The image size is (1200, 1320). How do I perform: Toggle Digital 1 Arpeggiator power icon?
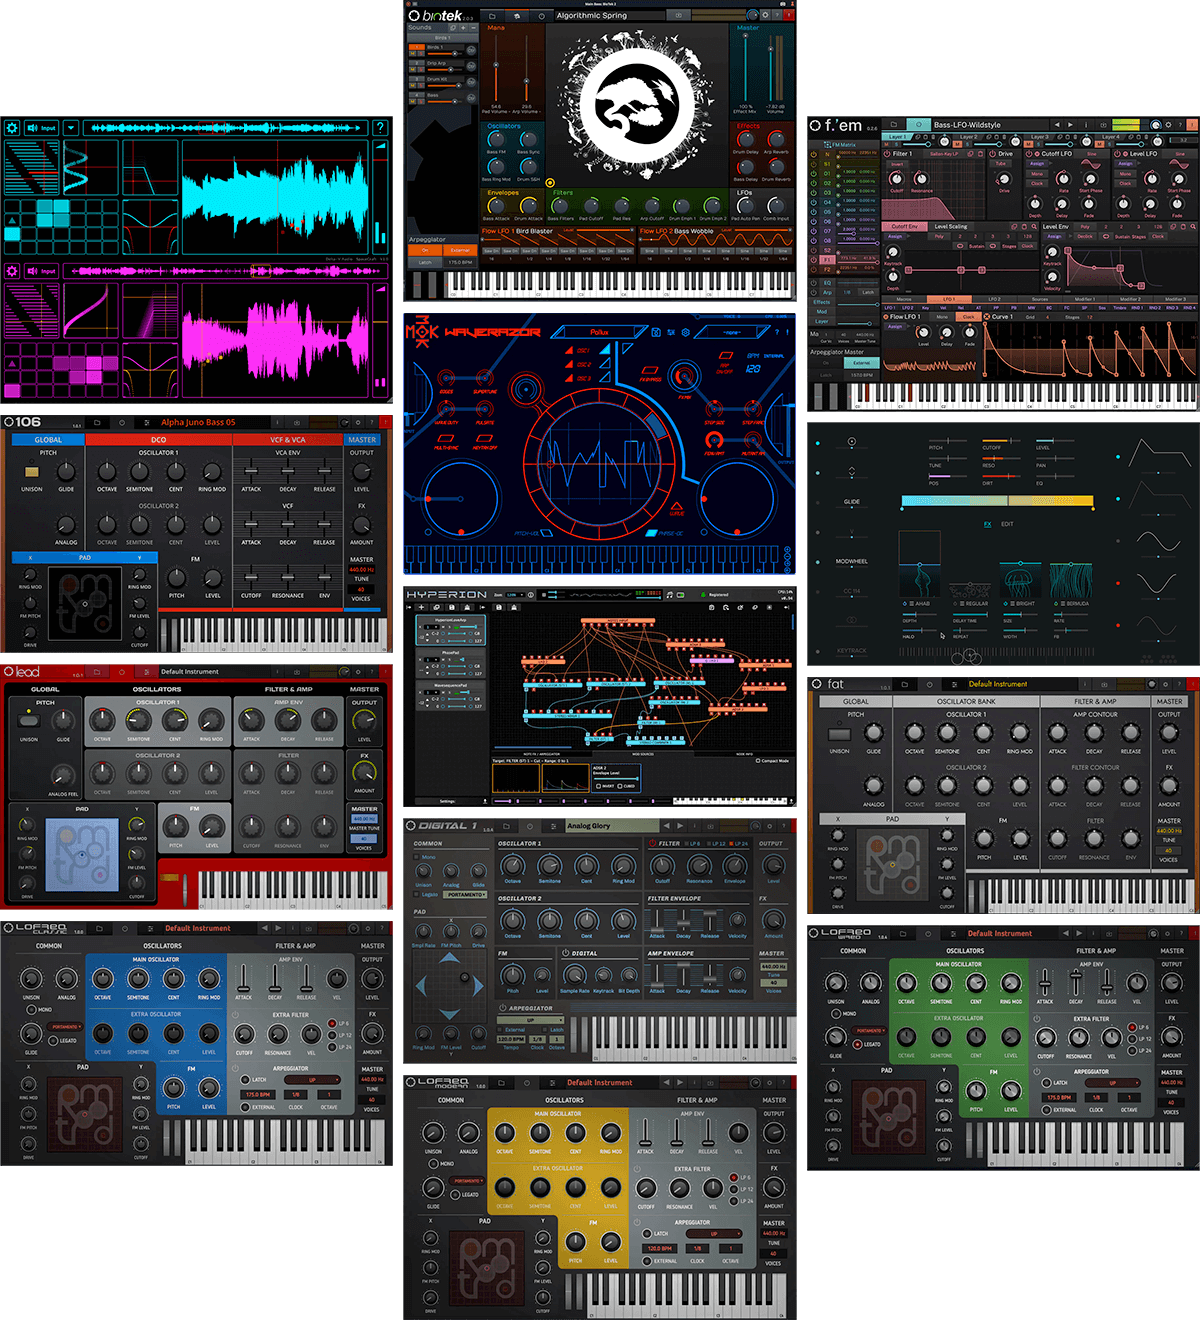501,1008
